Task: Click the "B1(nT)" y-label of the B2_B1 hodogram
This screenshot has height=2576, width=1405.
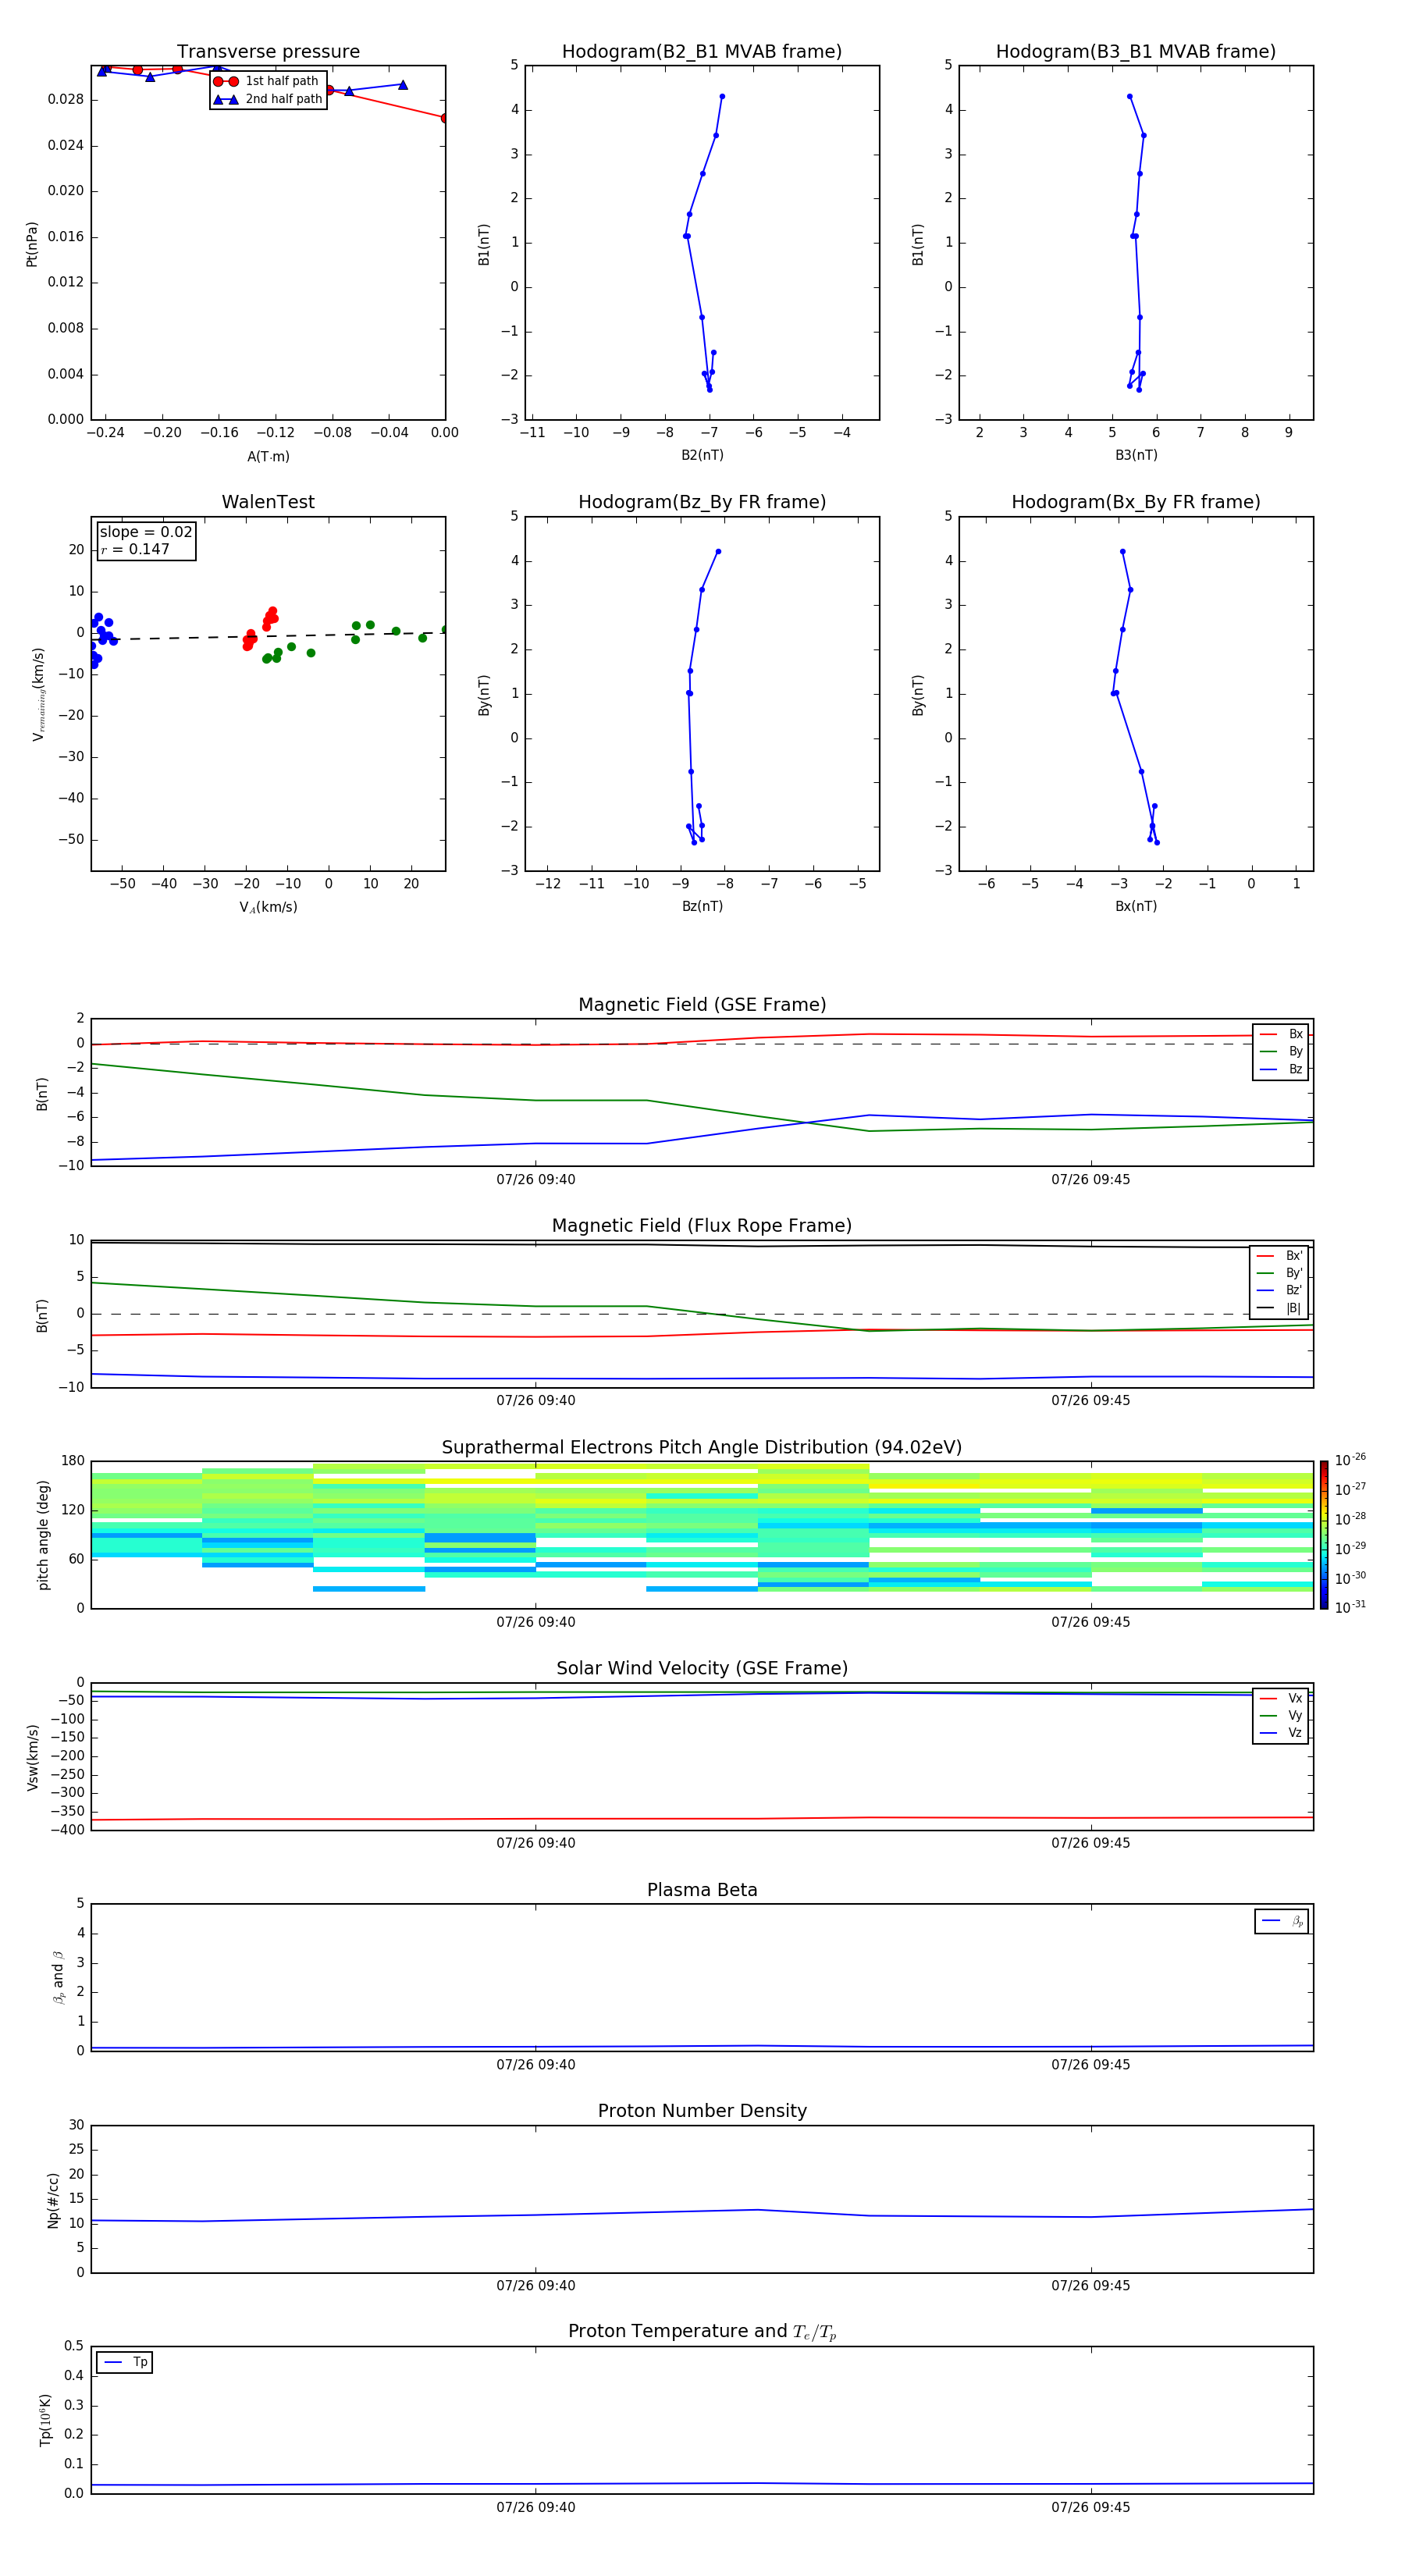Action: click(484, 244)
